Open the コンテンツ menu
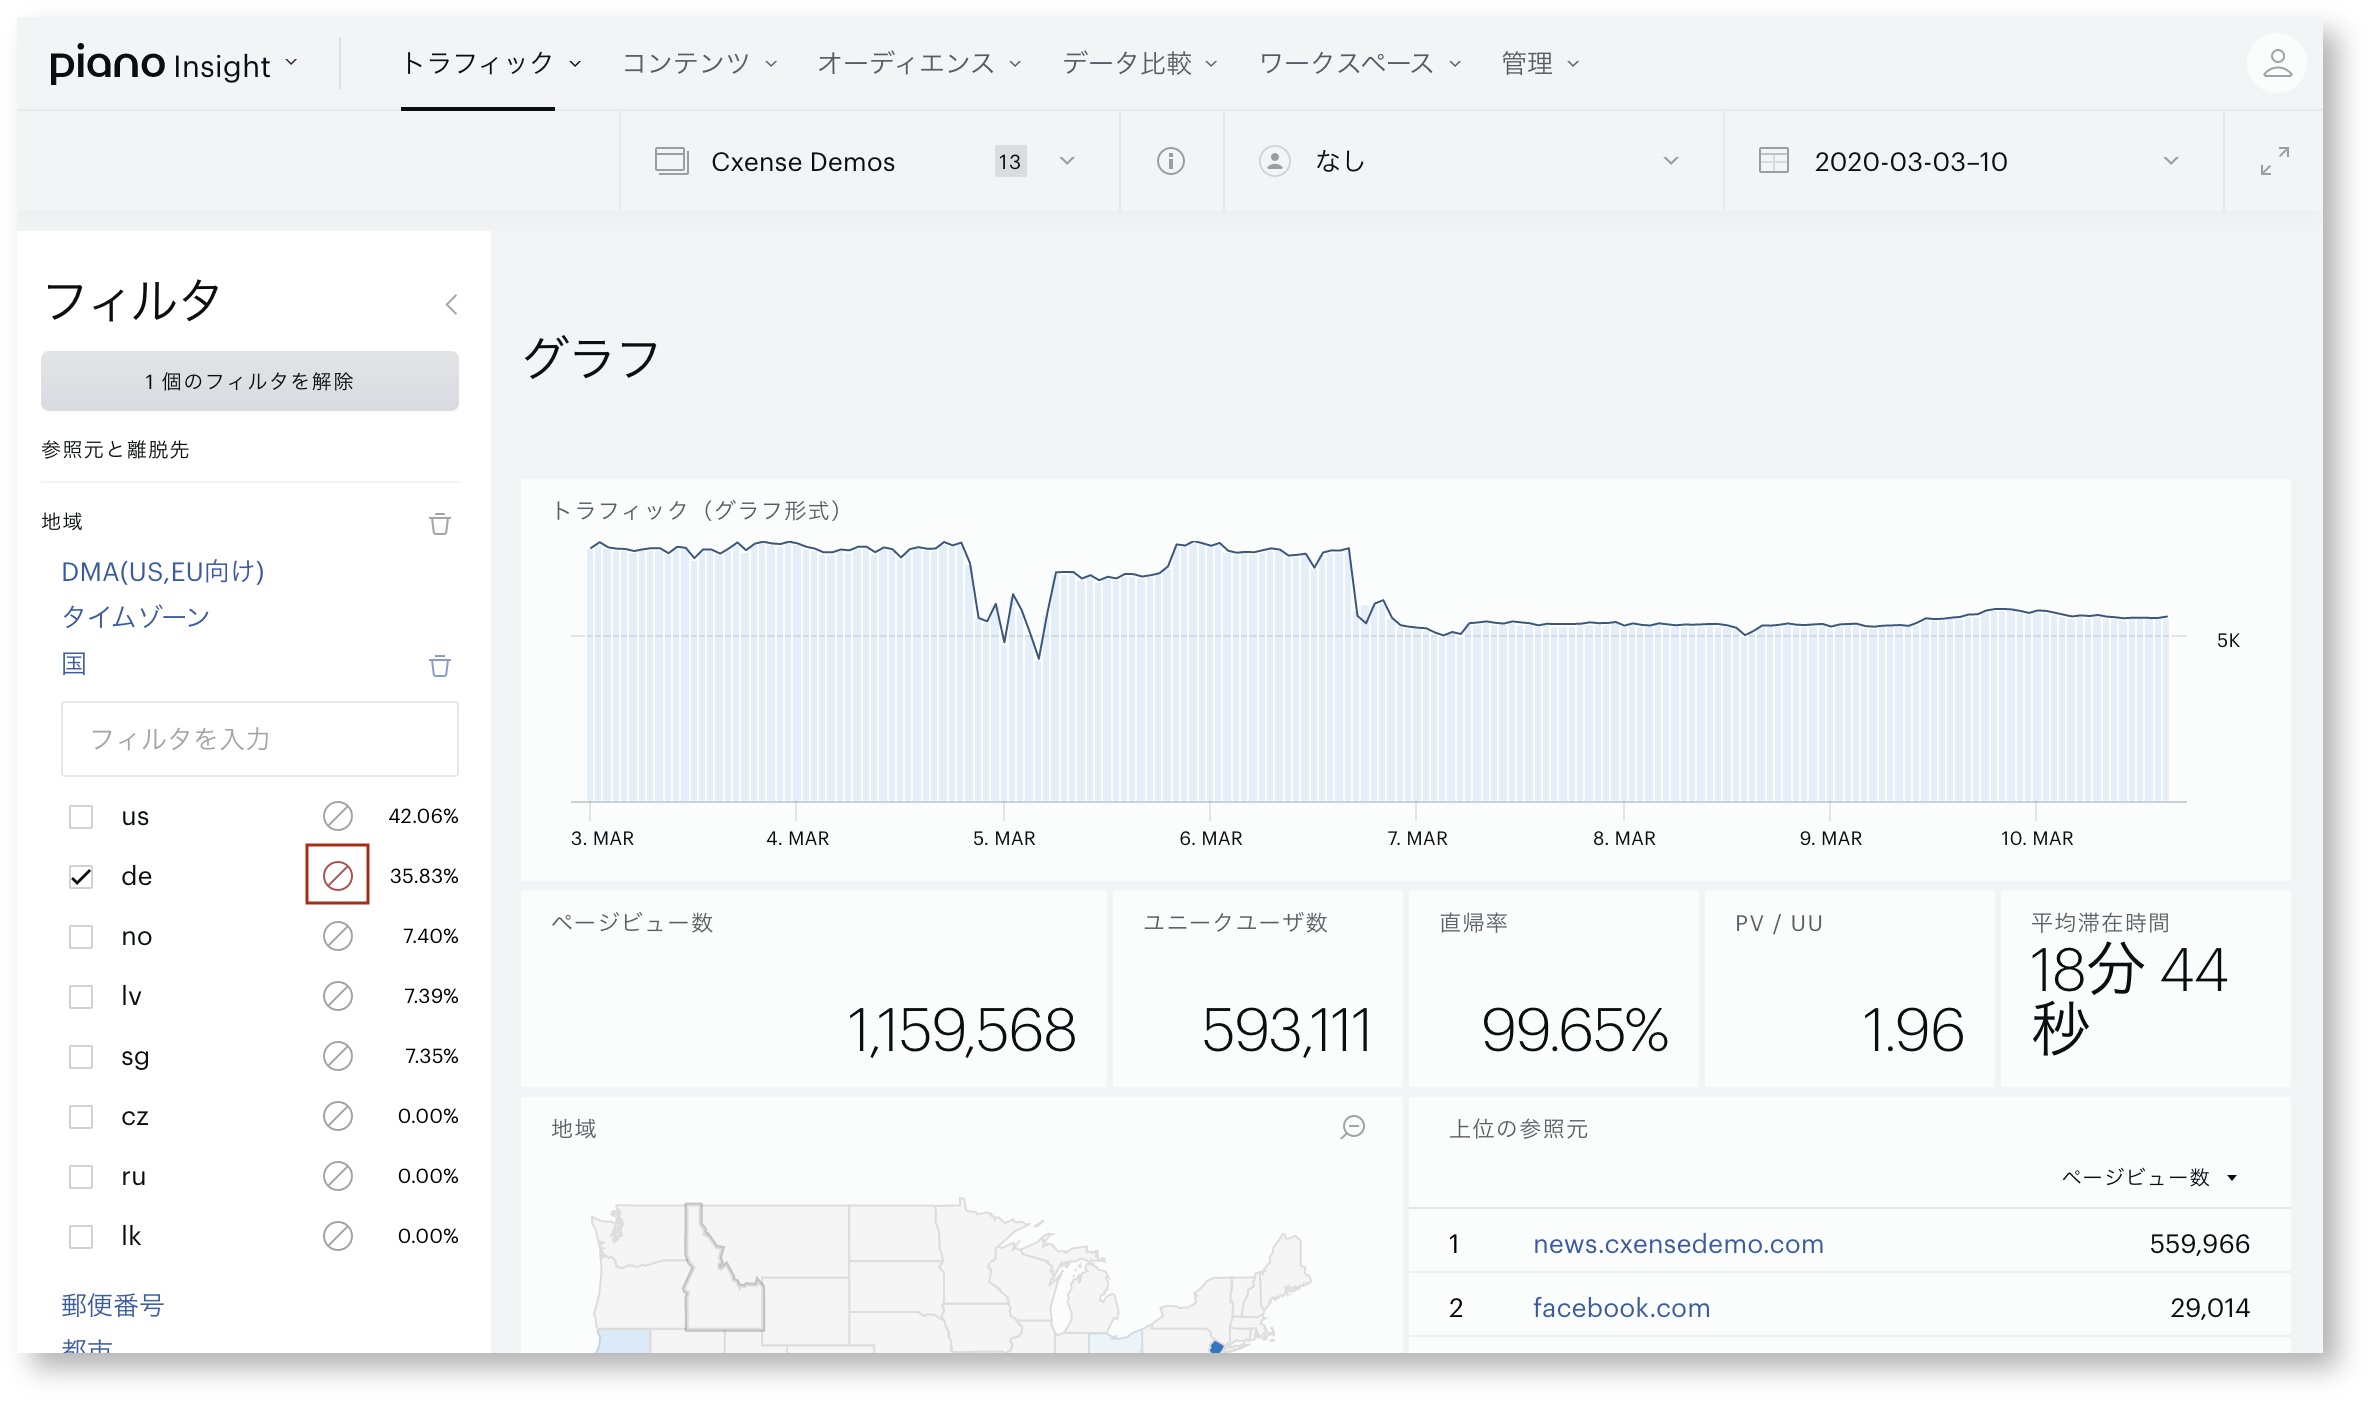 click(x=699, y=63)
